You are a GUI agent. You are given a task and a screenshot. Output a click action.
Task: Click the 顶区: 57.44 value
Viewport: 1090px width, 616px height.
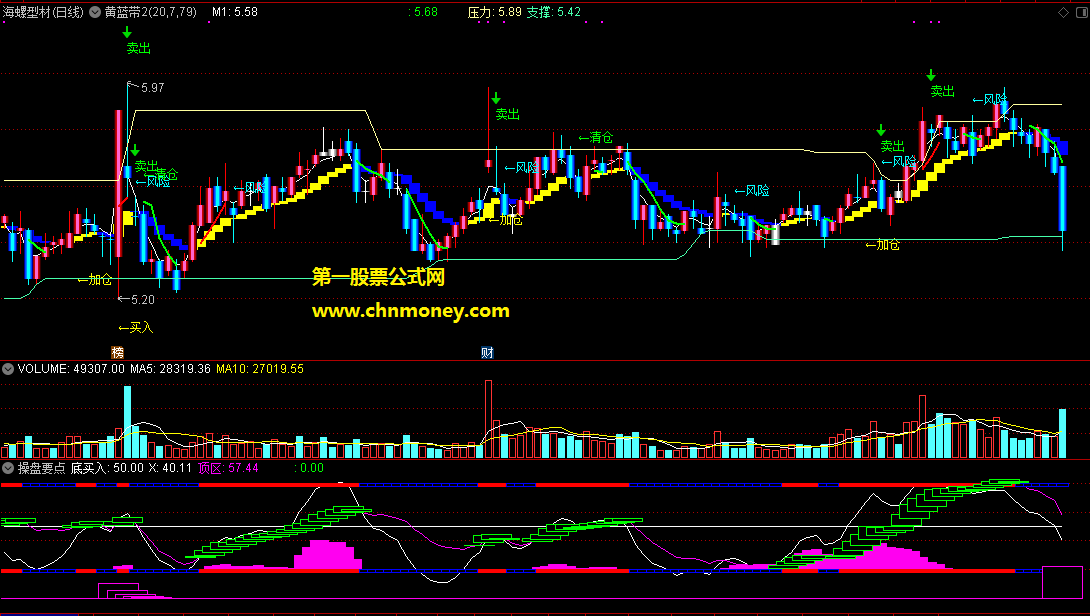[228, 468]
